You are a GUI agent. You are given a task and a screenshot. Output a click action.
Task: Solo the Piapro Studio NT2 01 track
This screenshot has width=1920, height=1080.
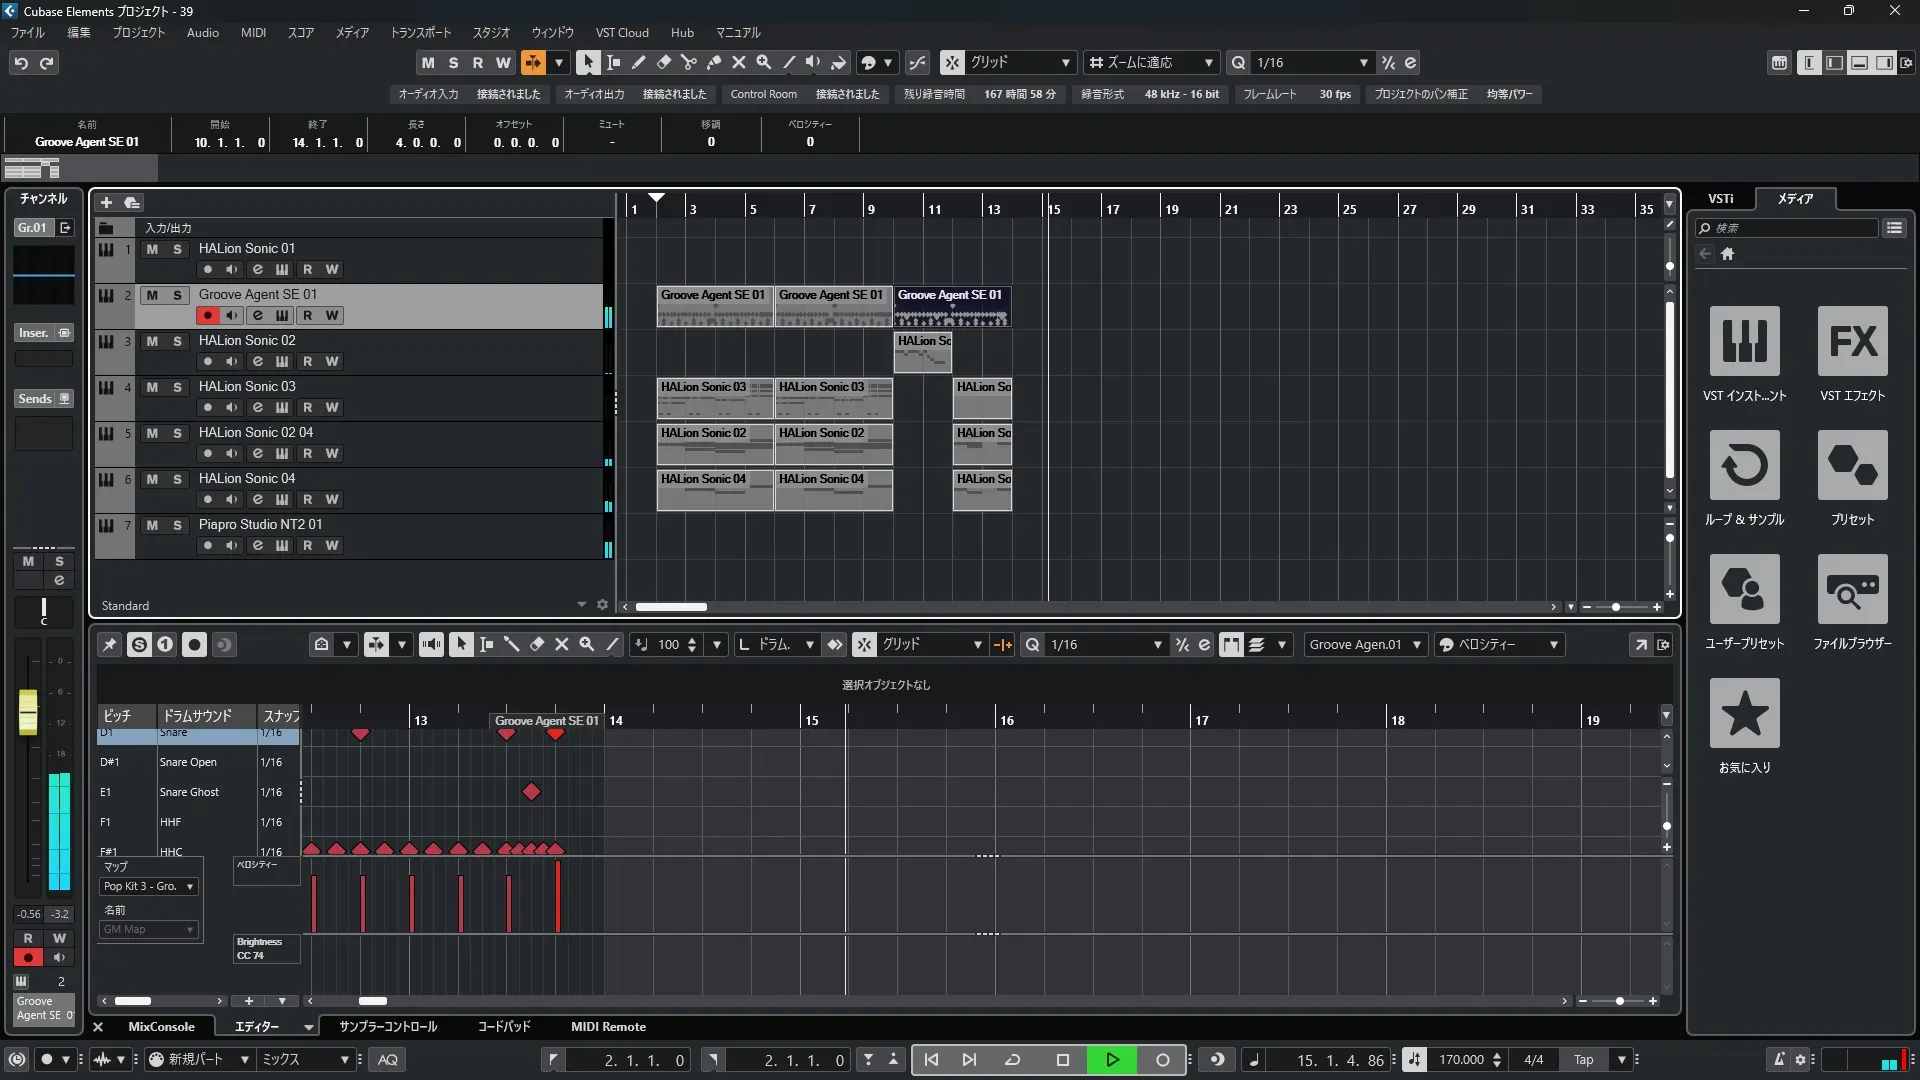(x=177, y=525)
